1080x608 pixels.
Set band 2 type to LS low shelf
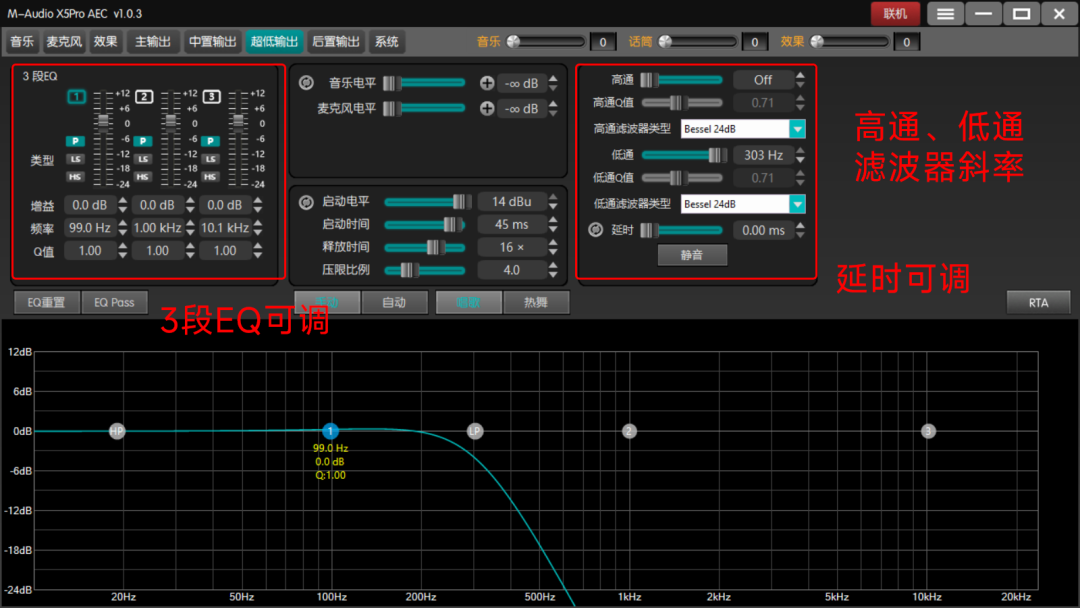(x=143, y=159)
